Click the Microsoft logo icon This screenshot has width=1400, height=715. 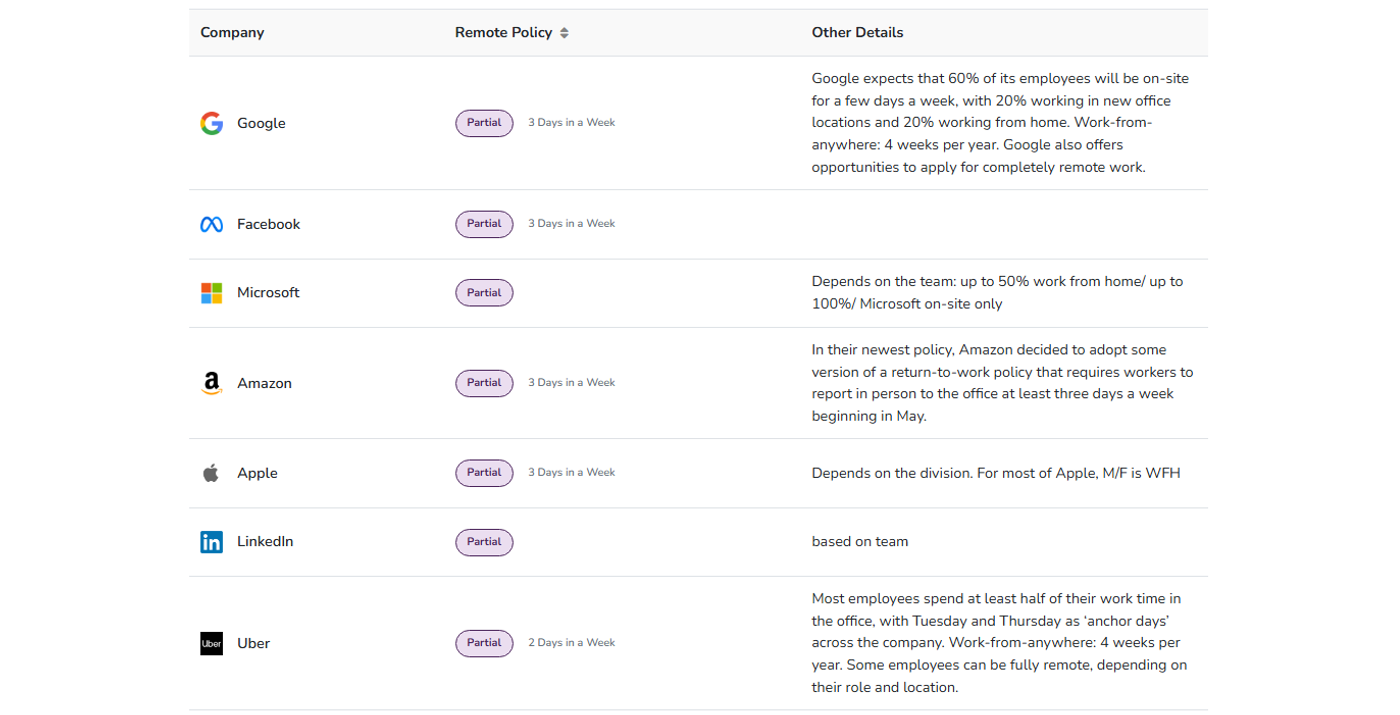[x=211, y=293]
